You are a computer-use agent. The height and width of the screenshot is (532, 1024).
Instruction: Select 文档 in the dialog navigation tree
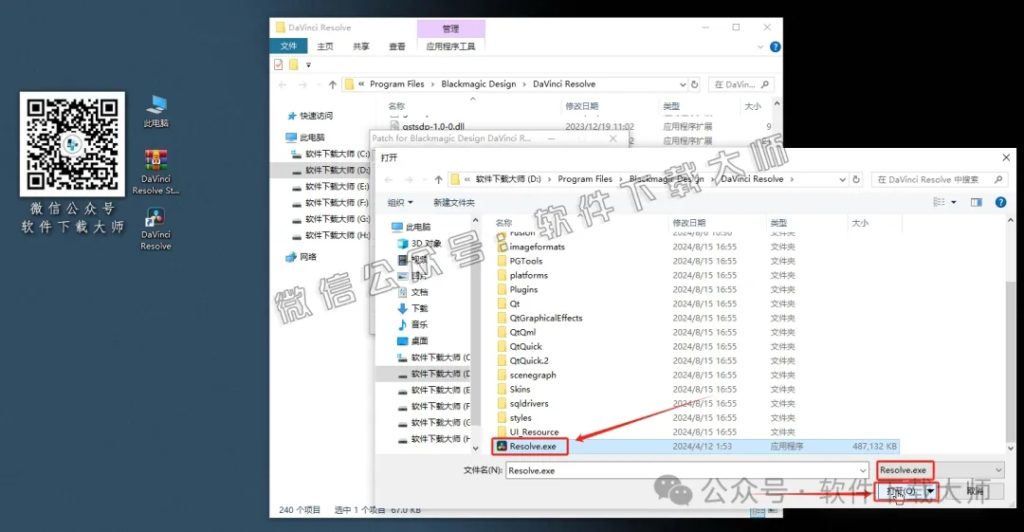(413, 292)
